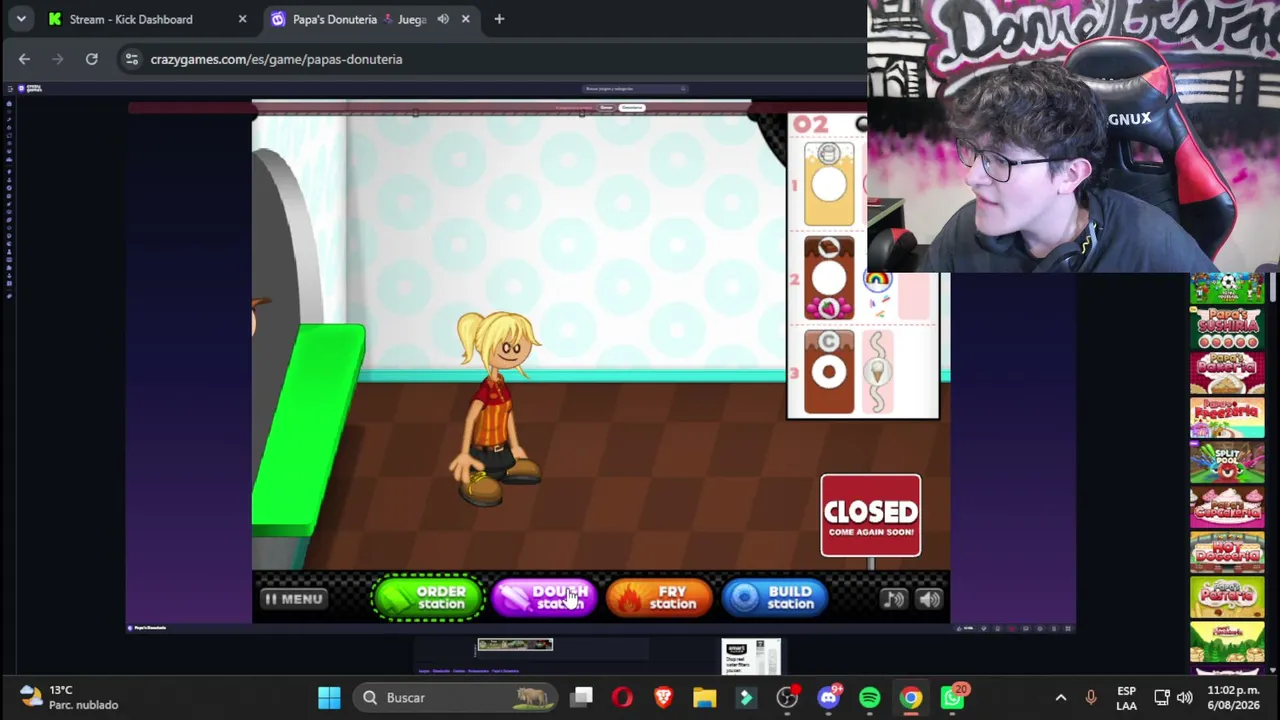Open File Explorer from the taskbar

[x=705, y=697]
